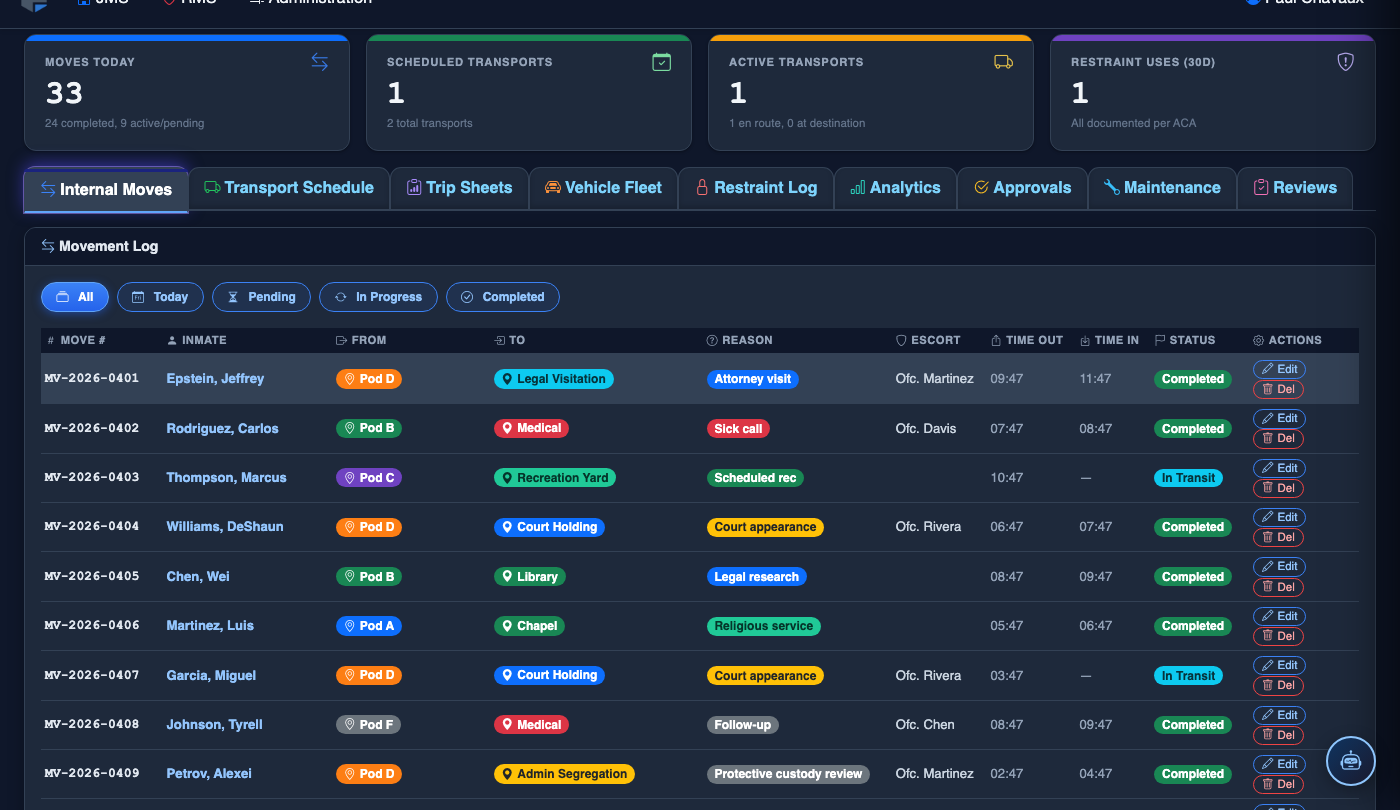1400x810 pixels.
Task: Edit move MV-2026-0407 for Garcia
Action: pyautogui.click(x=1279, y=665)
